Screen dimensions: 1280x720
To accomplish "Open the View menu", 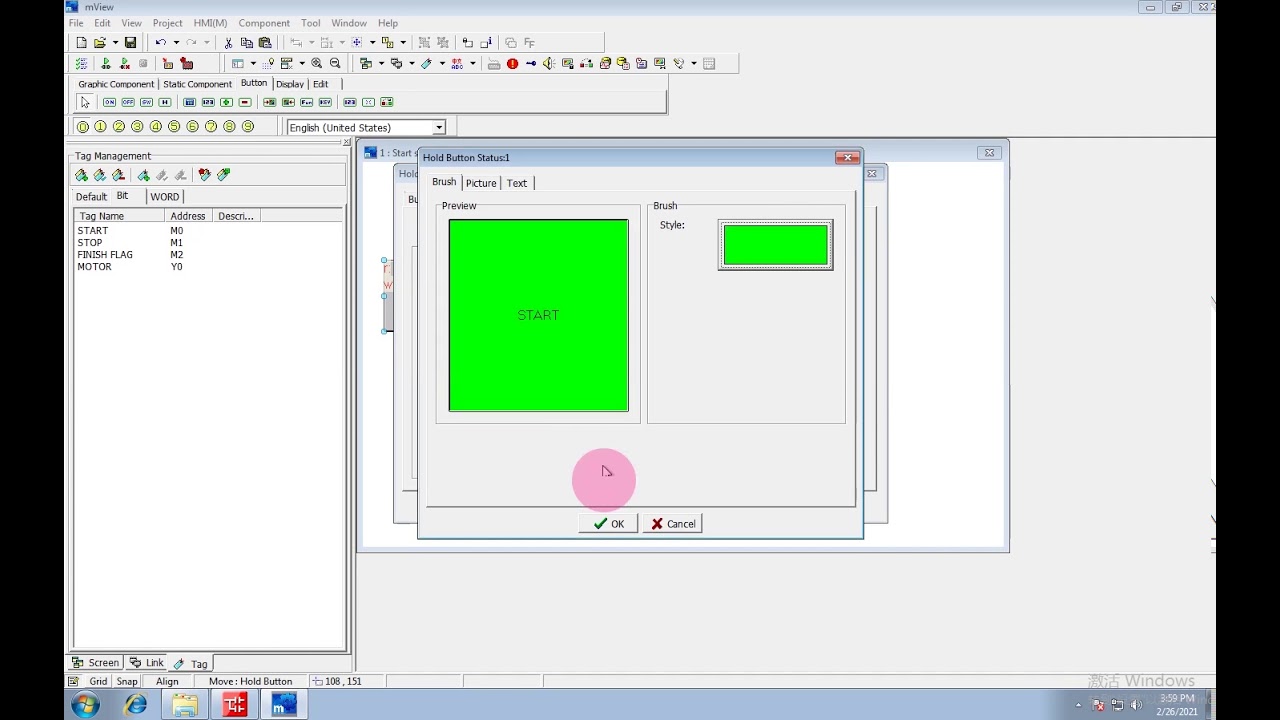I will pos(131,23).
